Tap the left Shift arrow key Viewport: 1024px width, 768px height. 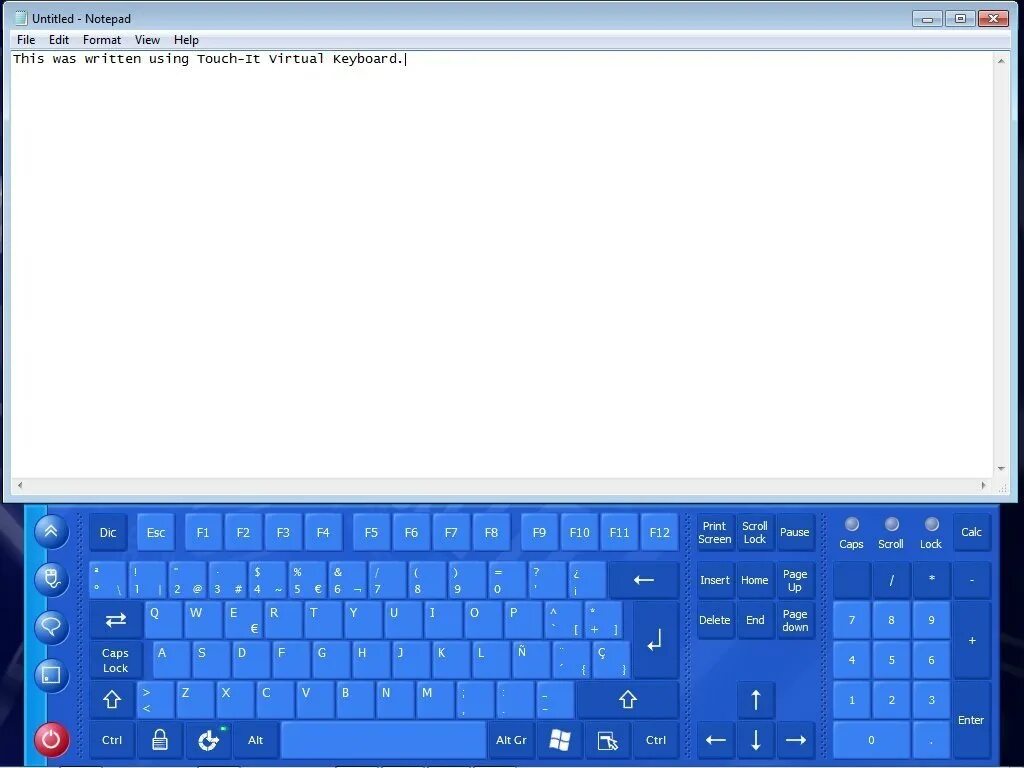point(112,699)
